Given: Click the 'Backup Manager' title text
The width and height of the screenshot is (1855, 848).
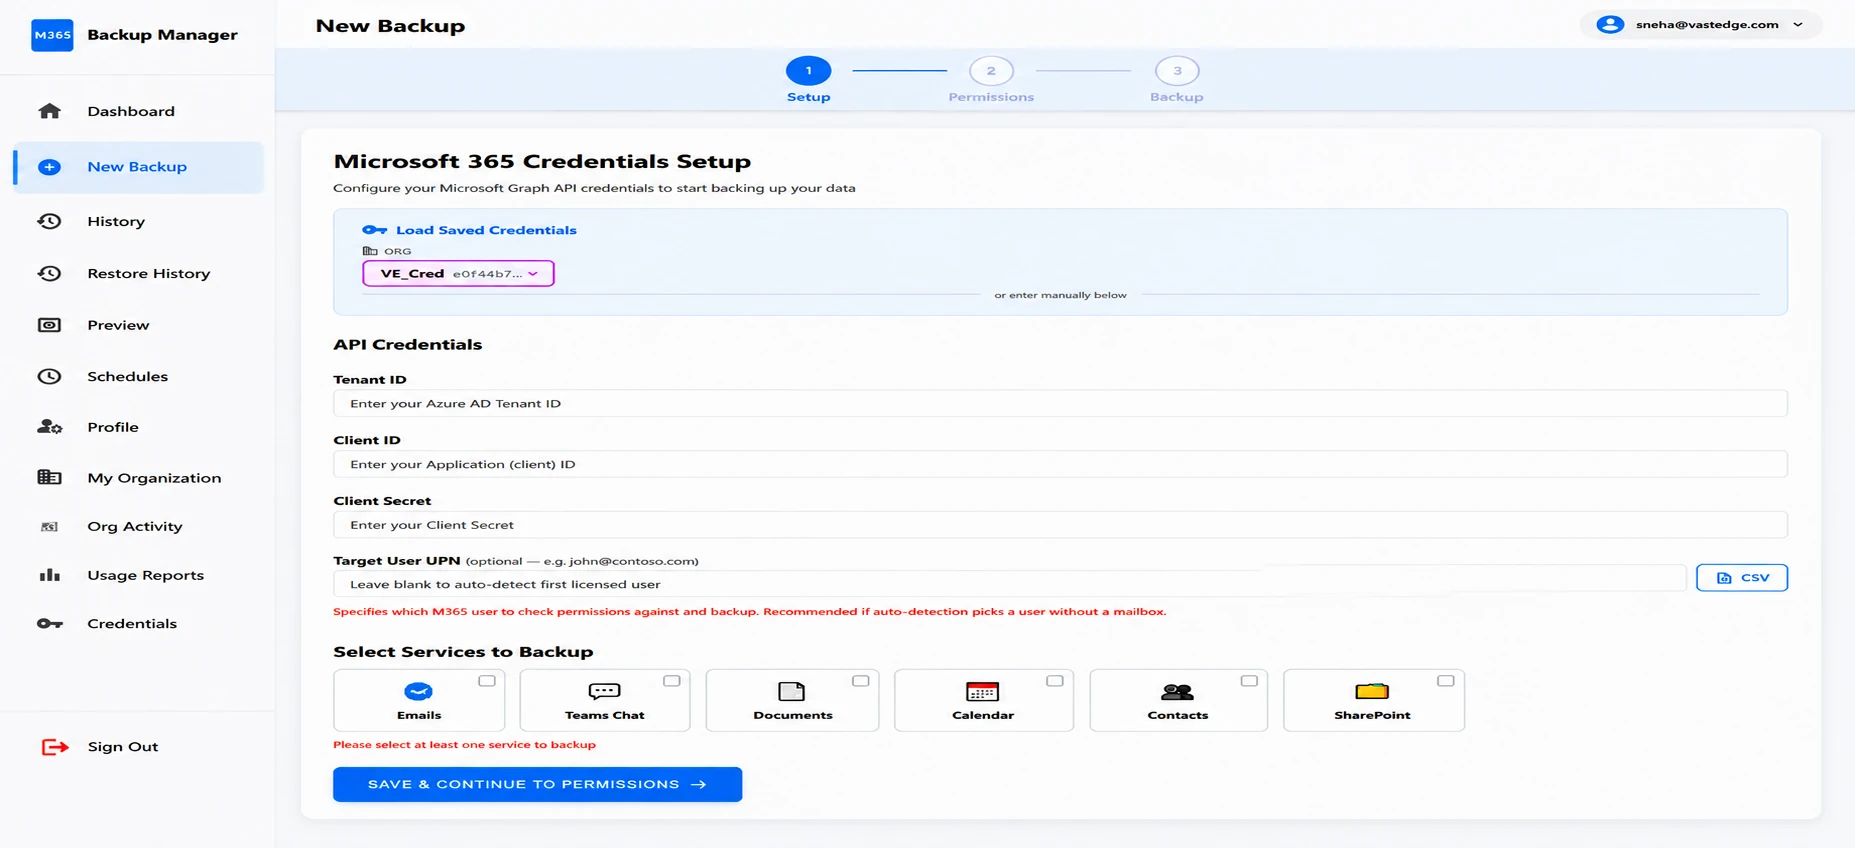Looking at the screenshot, I should [x=162, y=35].
